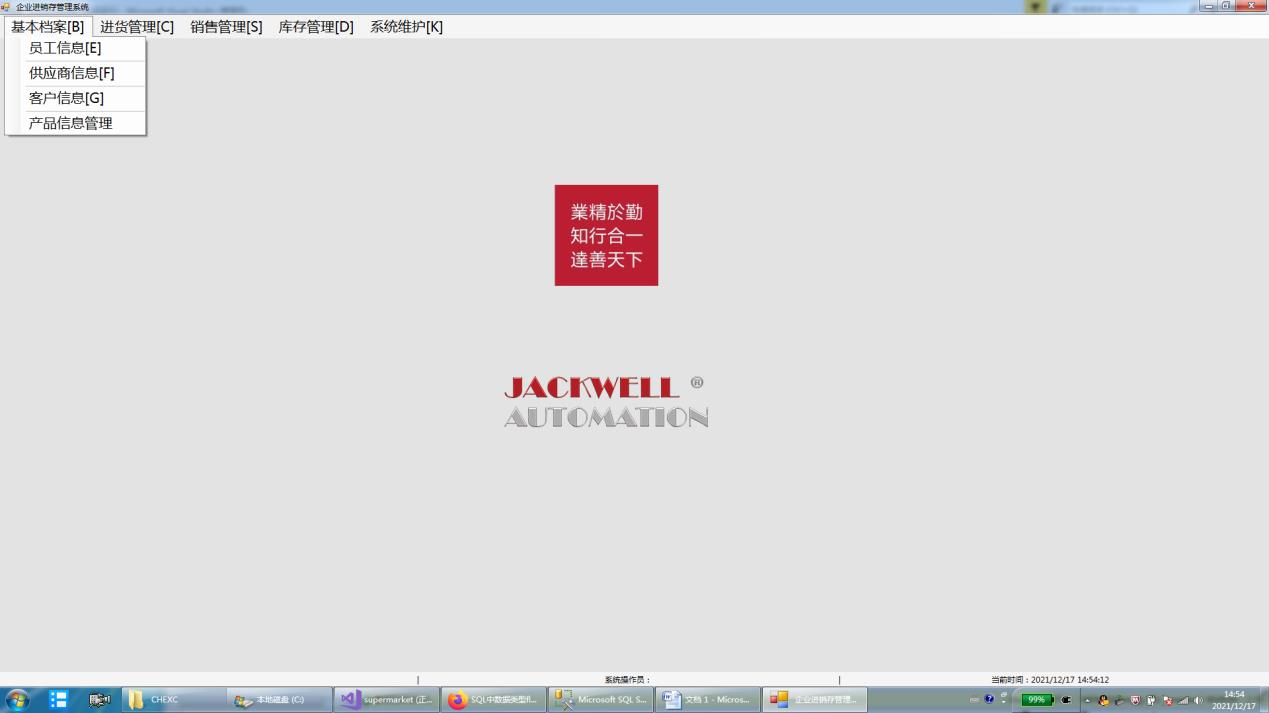1269x713 pixels.
Task: Open the QQ penguin tray icon
Action: (1104, 700)
